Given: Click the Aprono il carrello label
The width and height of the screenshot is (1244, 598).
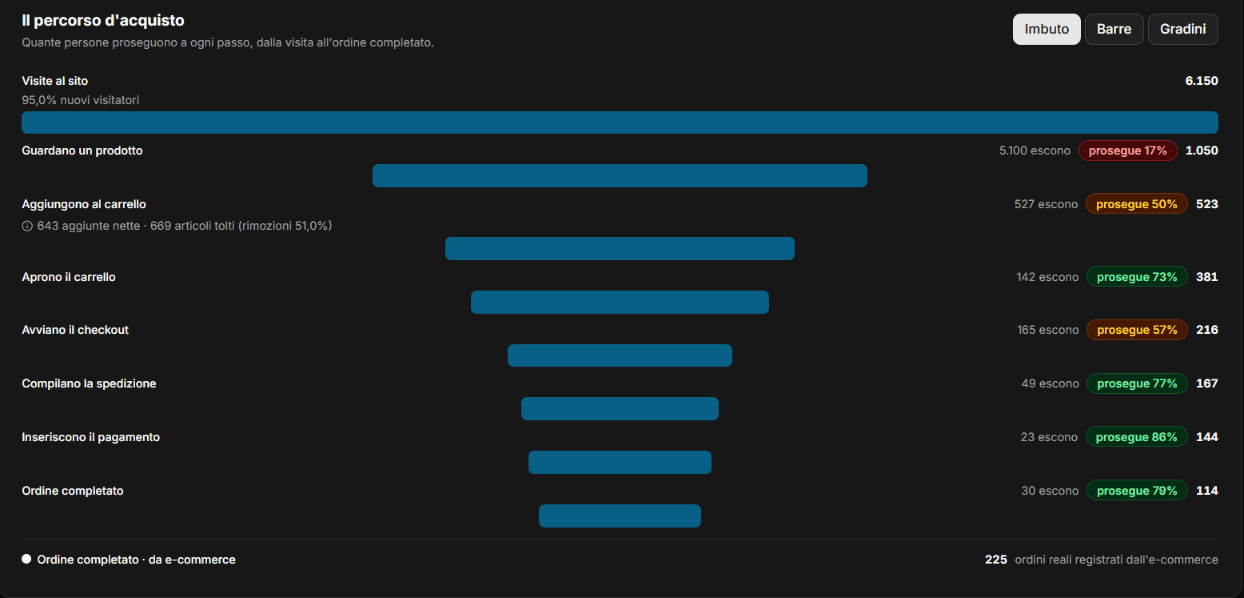Looking at the screenshot, I should click(x=69, y=277).
